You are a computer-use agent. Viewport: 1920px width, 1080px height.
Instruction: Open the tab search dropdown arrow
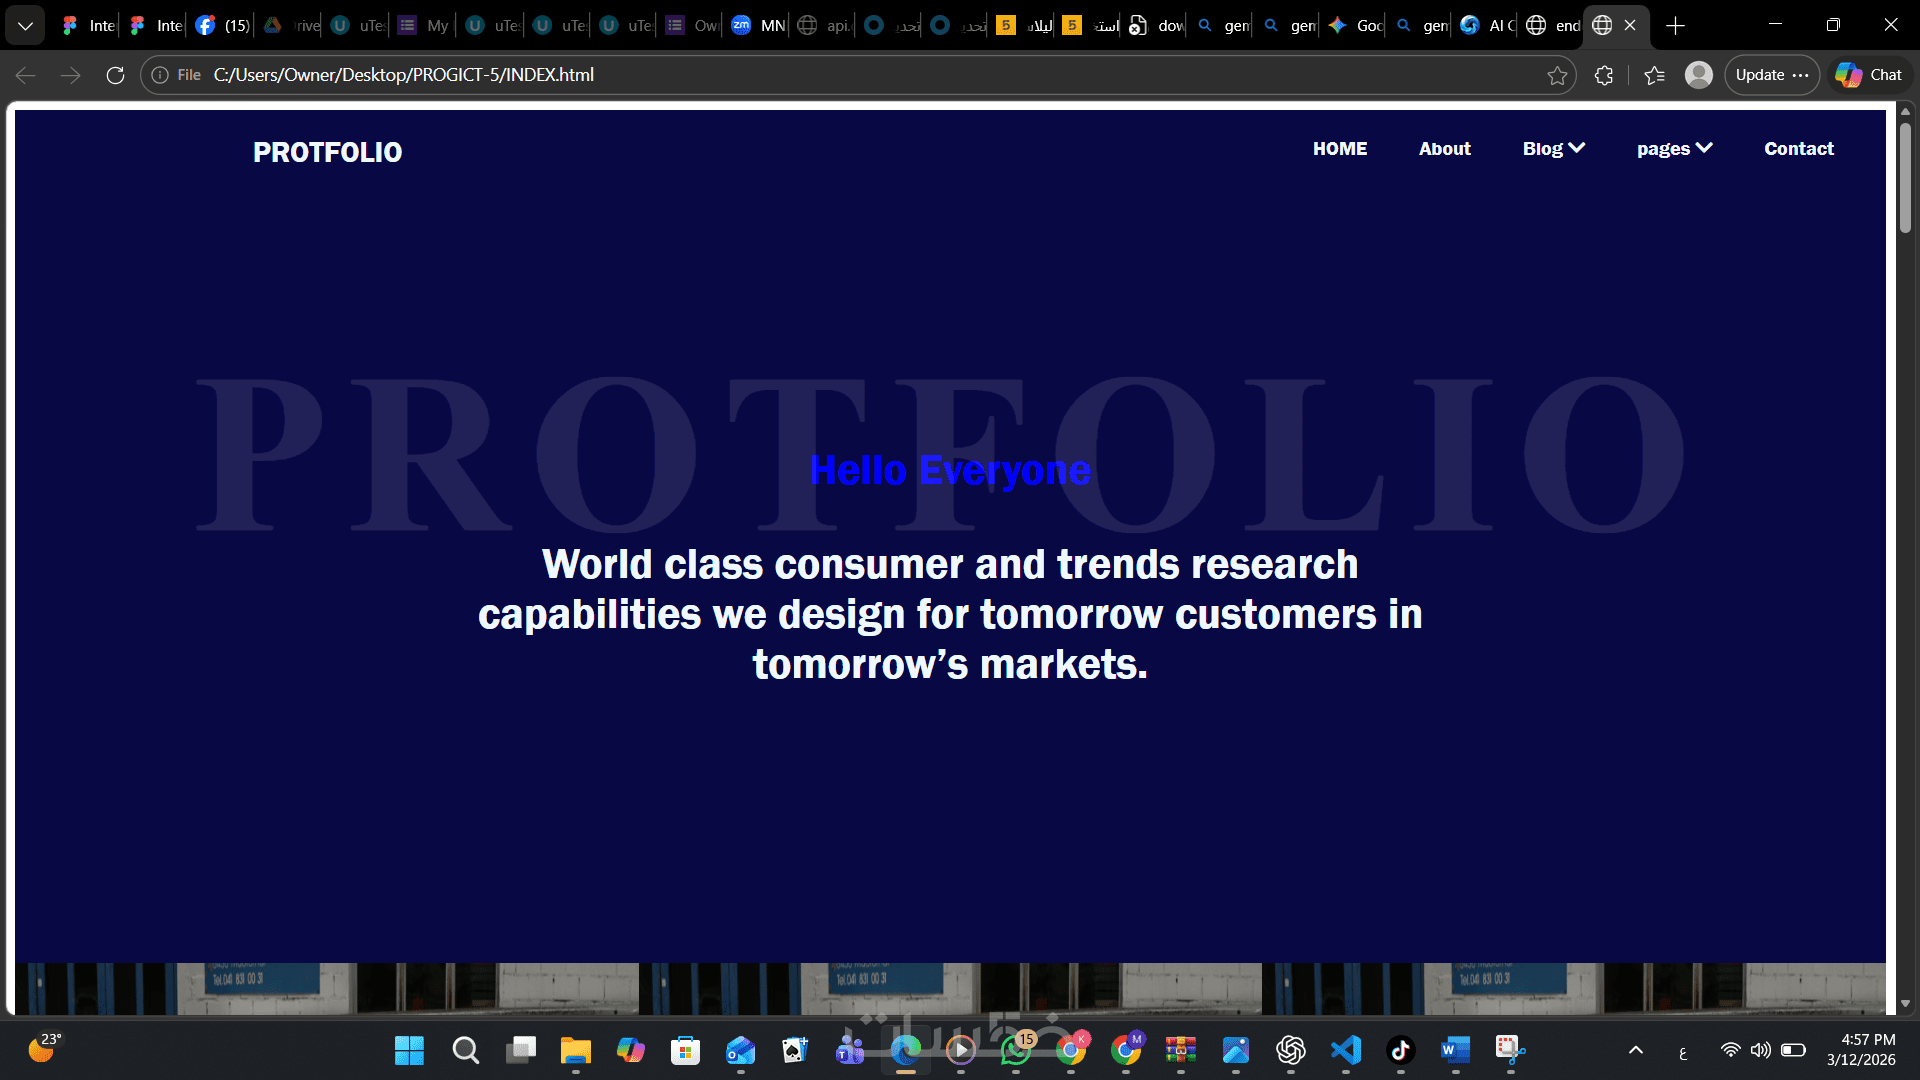tap(25, 25)
